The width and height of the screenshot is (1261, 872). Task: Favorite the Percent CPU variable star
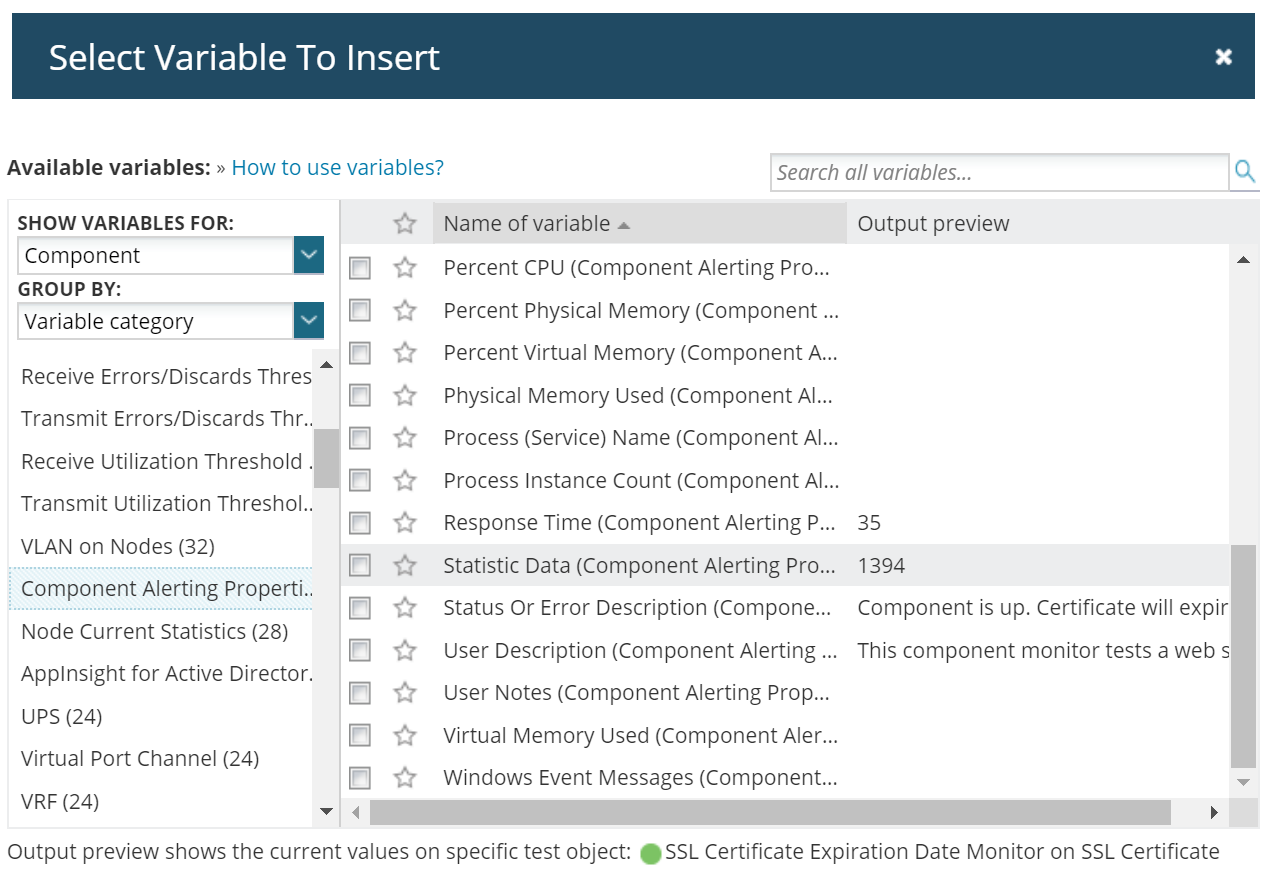coord(405,268)
